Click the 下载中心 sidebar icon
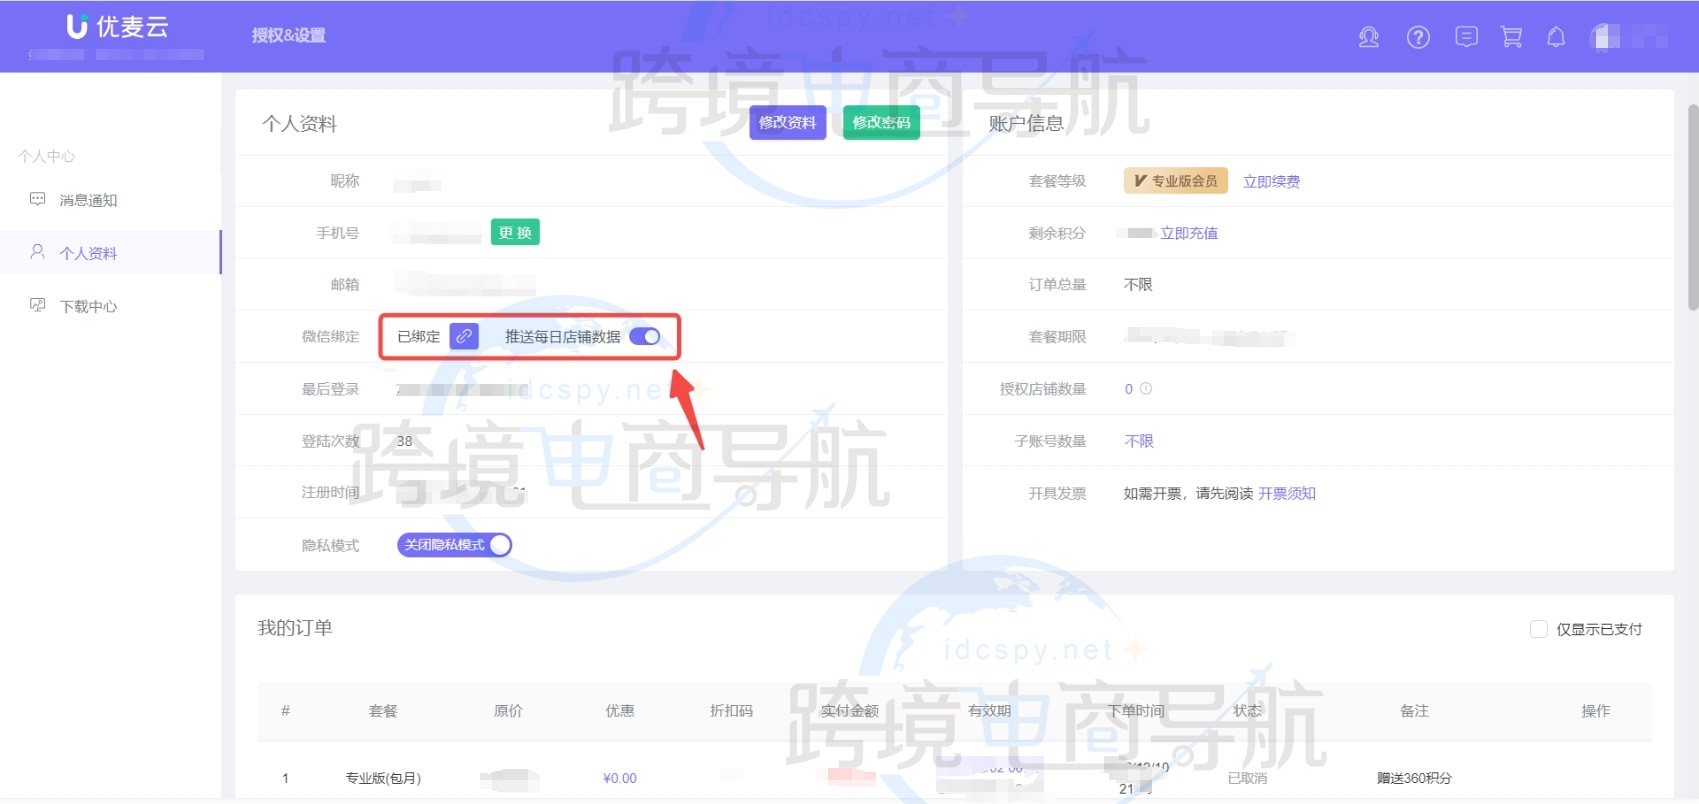Viewport: 1699px width, 804px height. (38, 305)
